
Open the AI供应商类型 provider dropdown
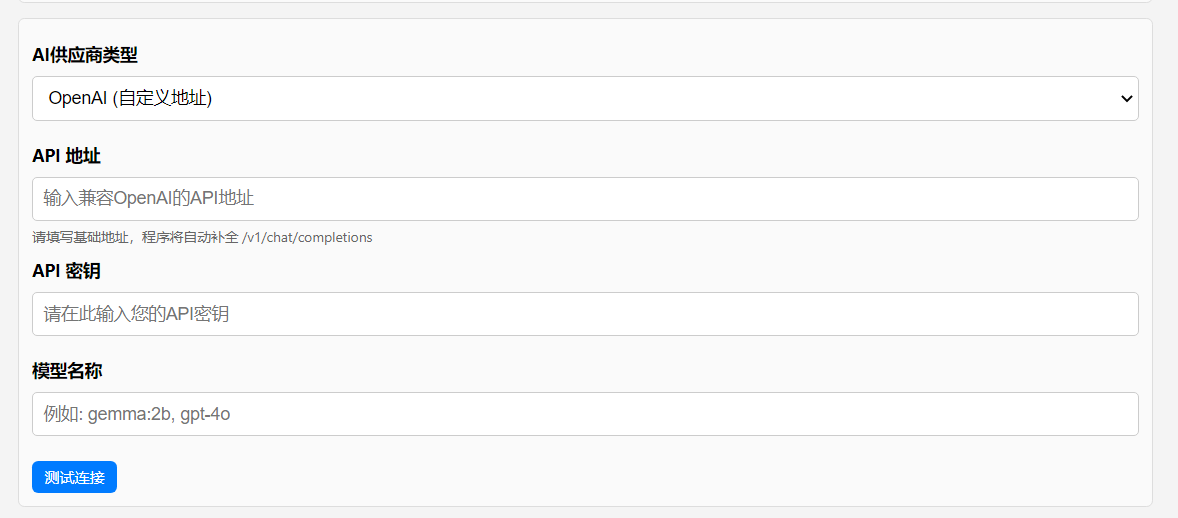(x=585, y=98)
